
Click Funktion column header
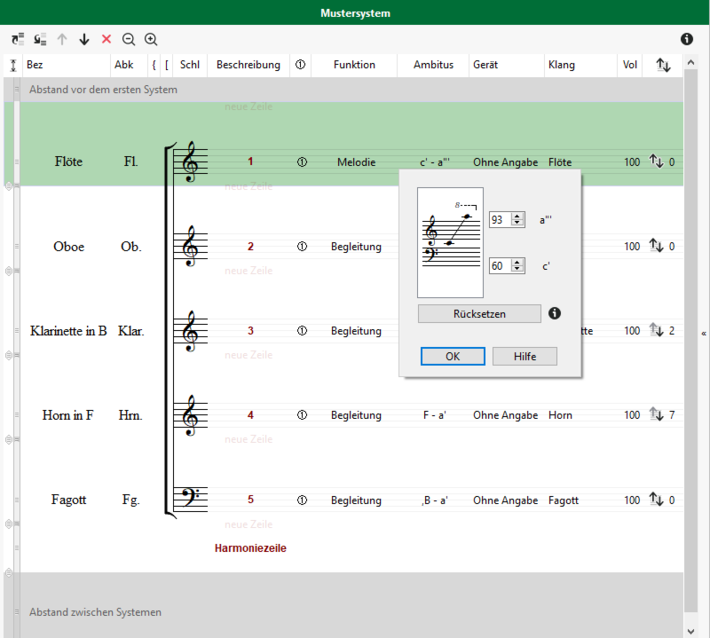coord(354,65)
